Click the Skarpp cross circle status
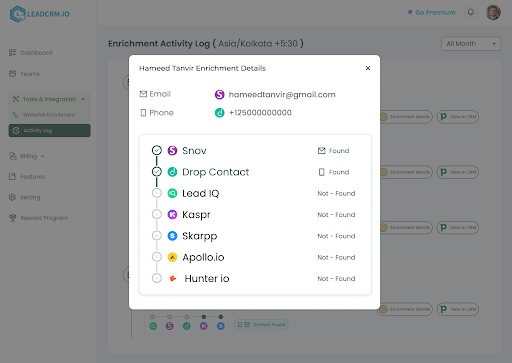Viewport: 512px width, 363px height. (157, 236)
